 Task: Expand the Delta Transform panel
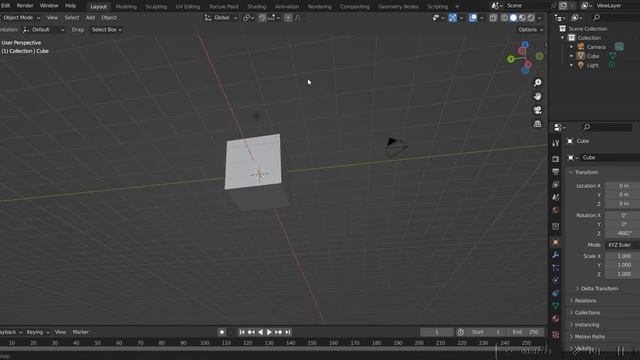[x=596, y=289]
